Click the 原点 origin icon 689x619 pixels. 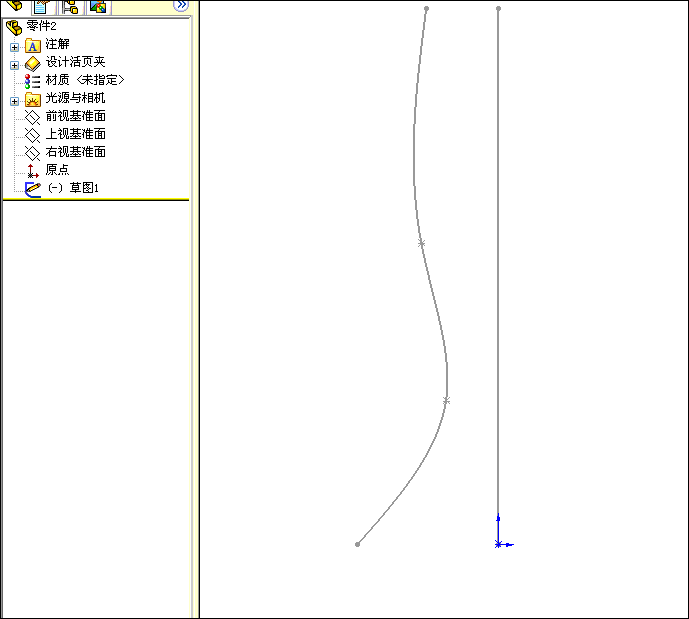click(x=33, y=171)
